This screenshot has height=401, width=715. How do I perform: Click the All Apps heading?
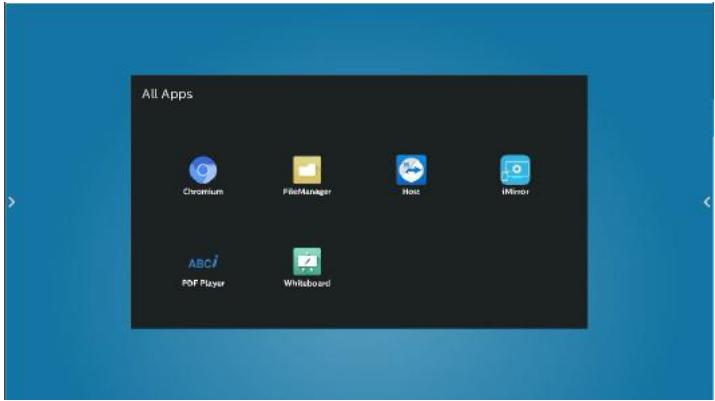[167, 94]
